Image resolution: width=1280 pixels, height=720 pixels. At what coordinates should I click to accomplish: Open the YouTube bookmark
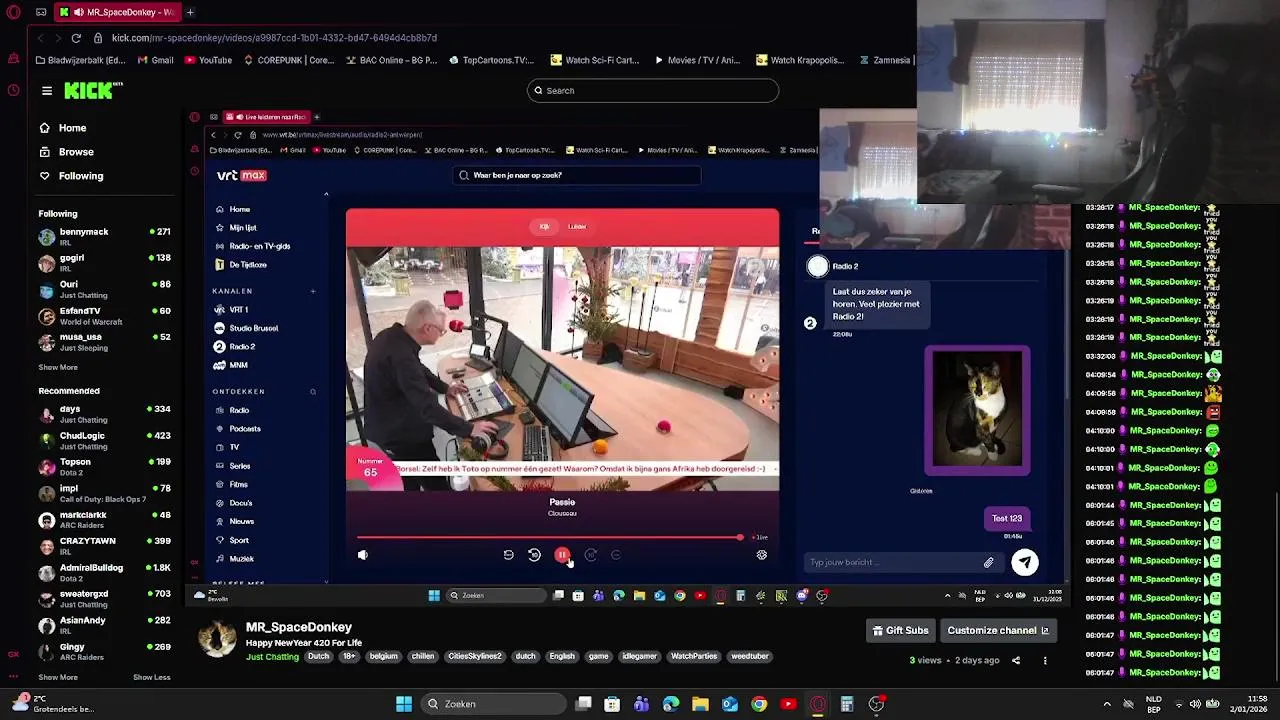pyautogui.click(x=208, y=60)
